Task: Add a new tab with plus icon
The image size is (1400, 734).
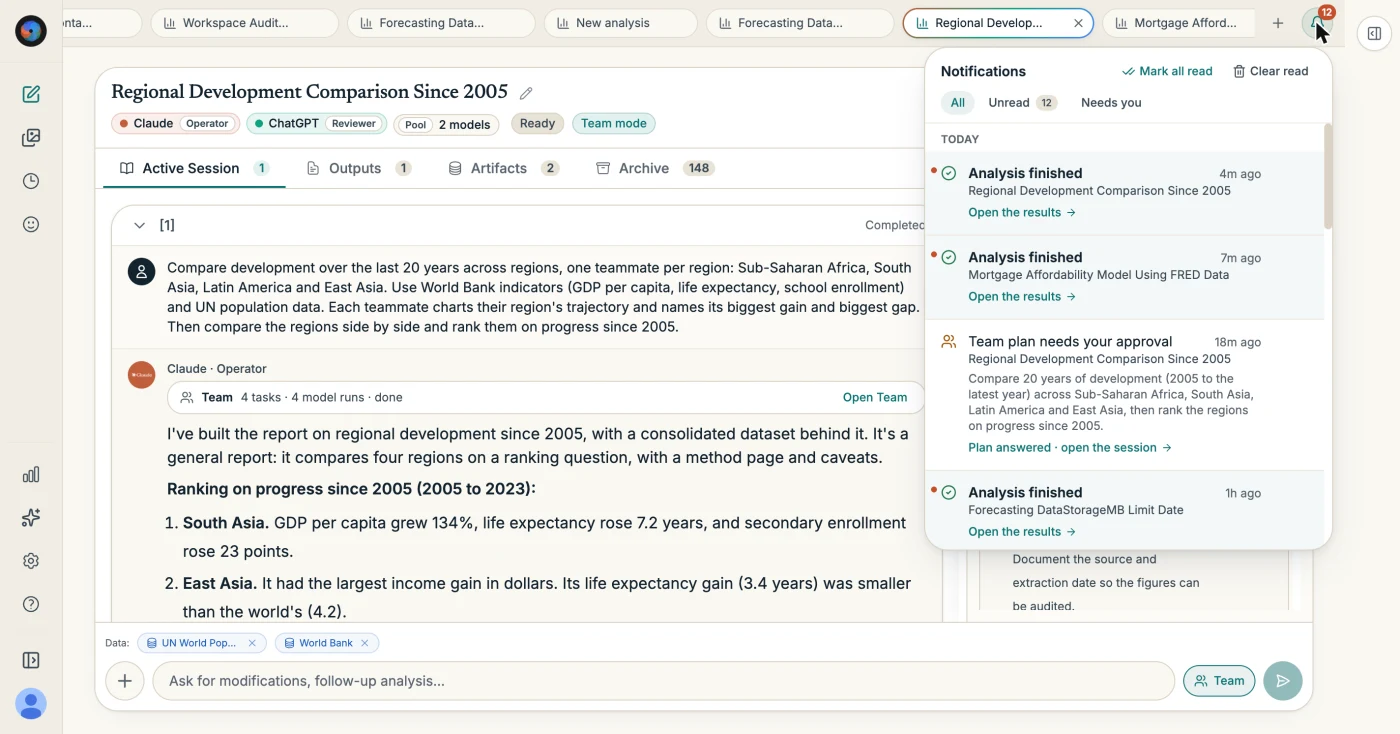Action: click(1277, 23)
